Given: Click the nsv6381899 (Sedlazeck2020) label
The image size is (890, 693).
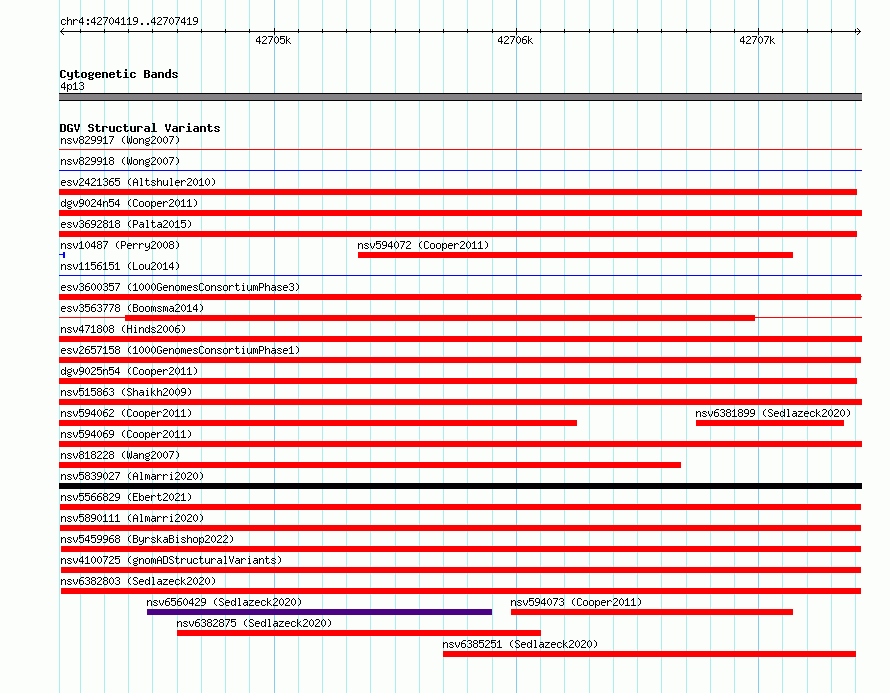Looking at the screenshot, I should coord(773,413).
